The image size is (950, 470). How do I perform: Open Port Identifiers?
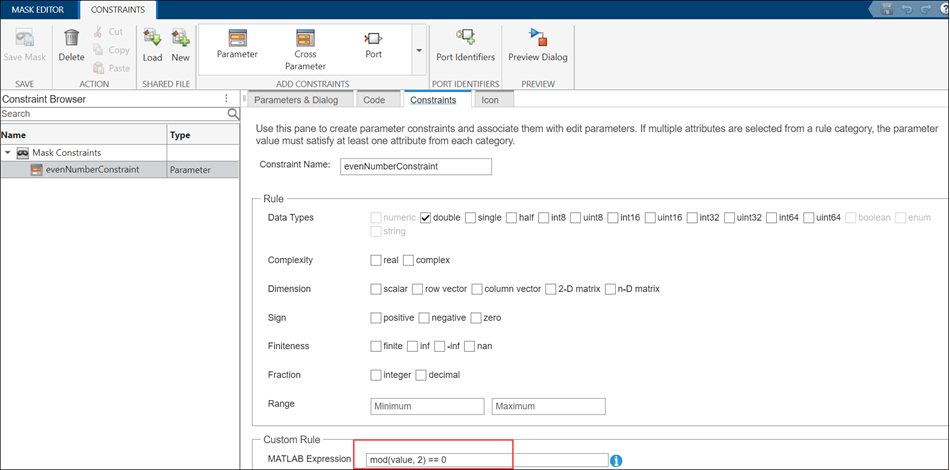tap(465, 45)
